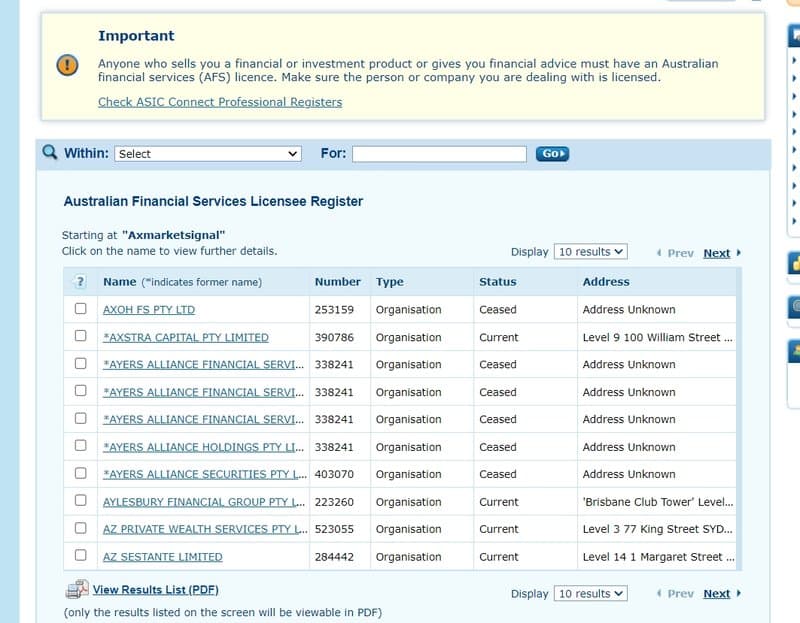800x623 pixels.
Task: Click the top Next arrow icon
Action: pos(738,253)
